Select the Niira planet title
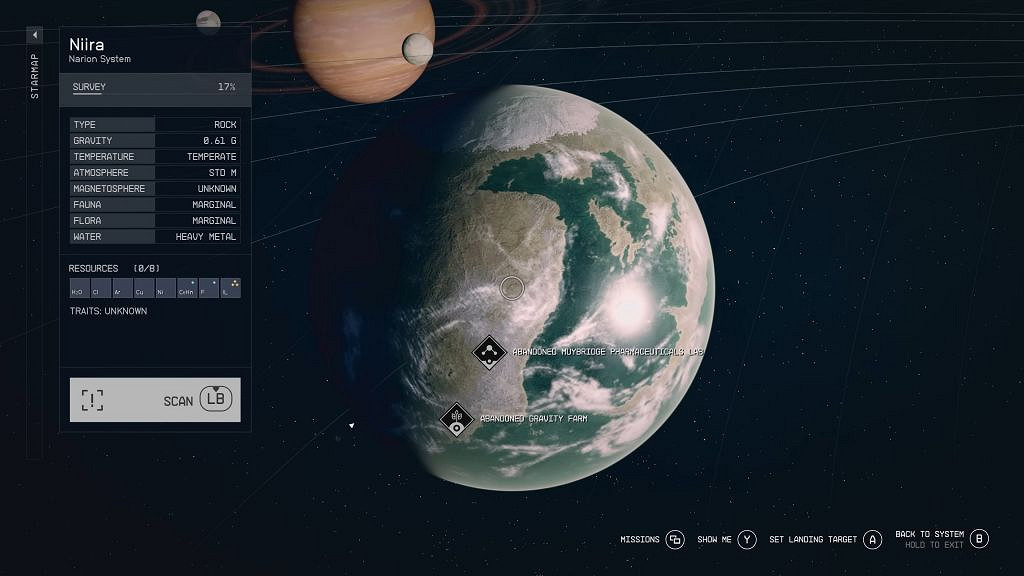This screenshot has height=576, width=1024. pyautogui.click(x=88, y=44)
